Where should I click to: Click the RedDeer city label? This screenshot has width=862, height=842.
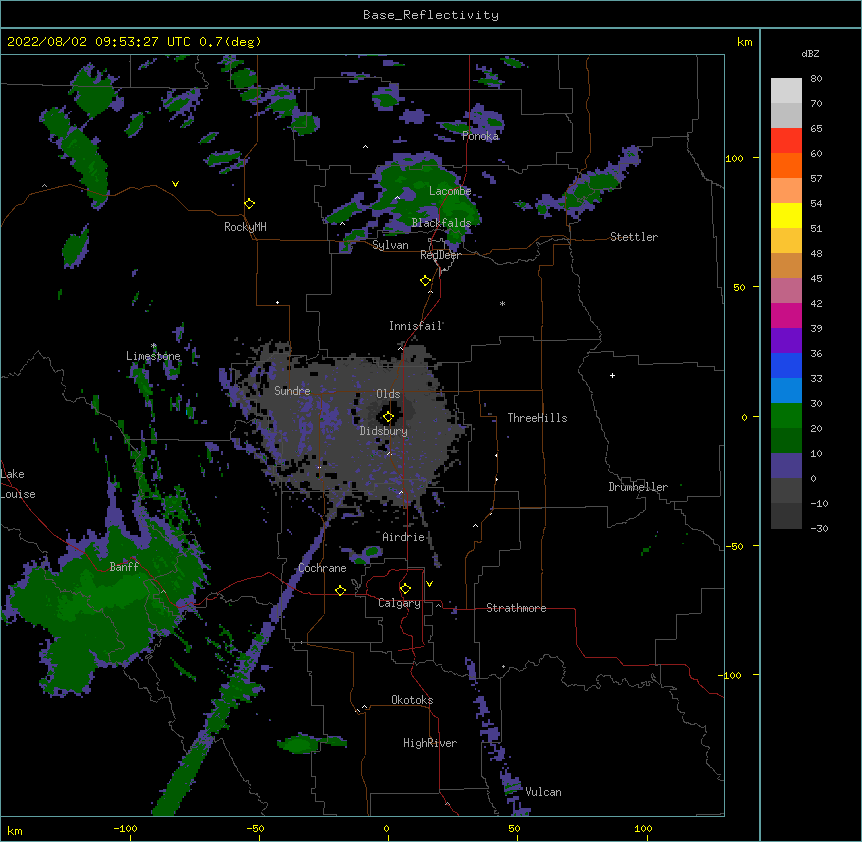440,255
